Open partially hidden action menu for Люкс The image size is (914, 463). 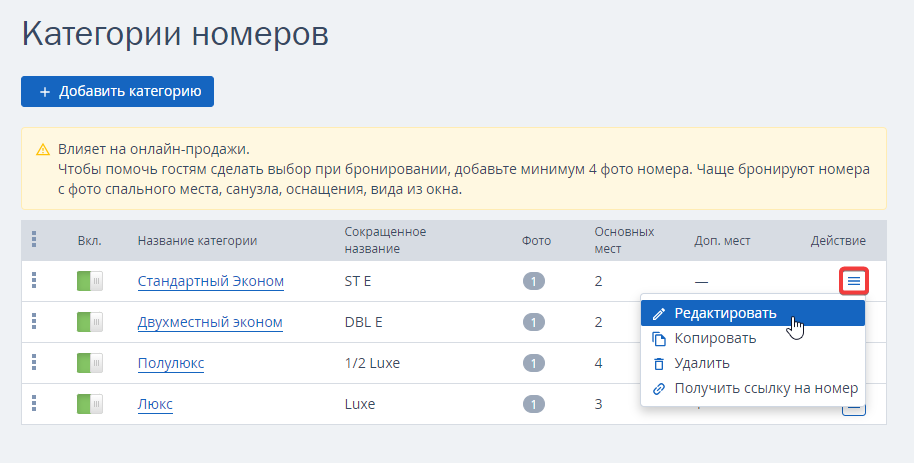click(x=854, y=411)
